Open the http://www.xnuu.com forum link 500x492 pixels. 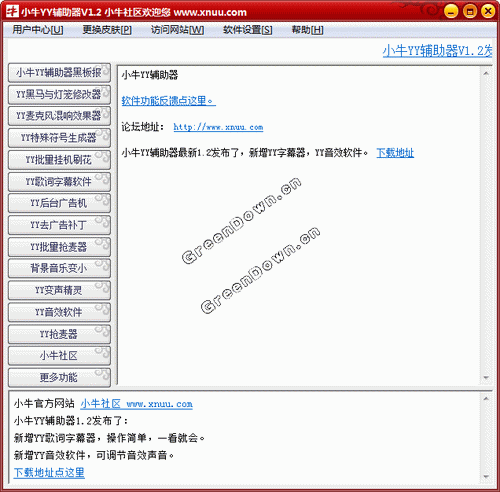tap(218, 127)
